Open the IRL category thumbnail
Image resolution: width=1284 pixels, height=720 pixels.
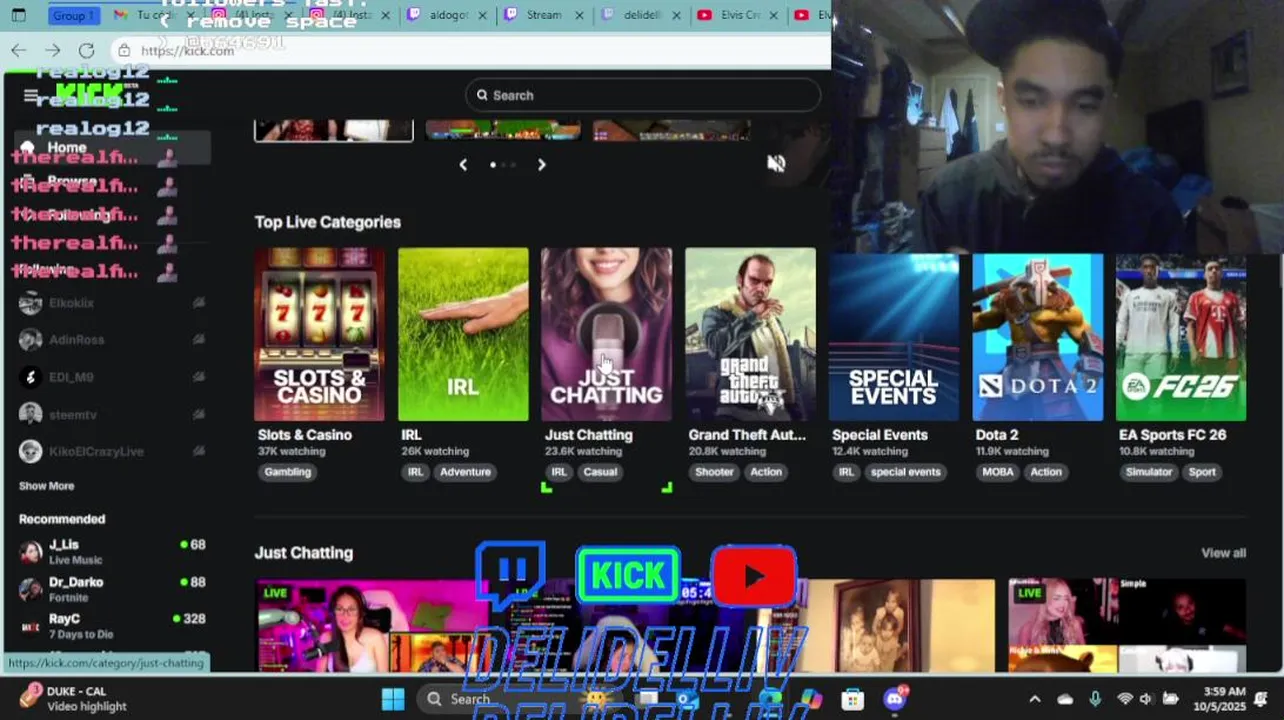click(x=463, y=334)
